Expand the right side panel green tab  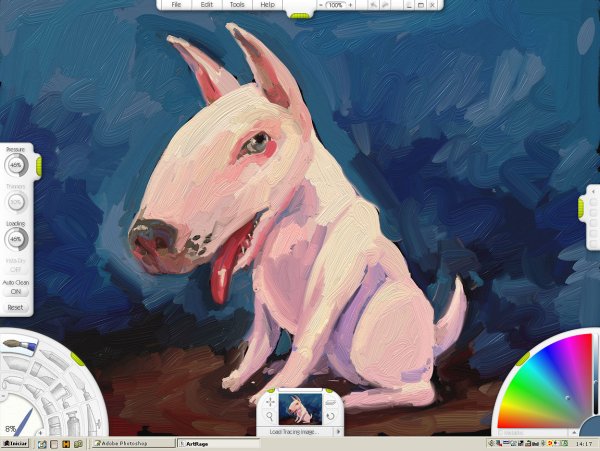tap(581, 207)
